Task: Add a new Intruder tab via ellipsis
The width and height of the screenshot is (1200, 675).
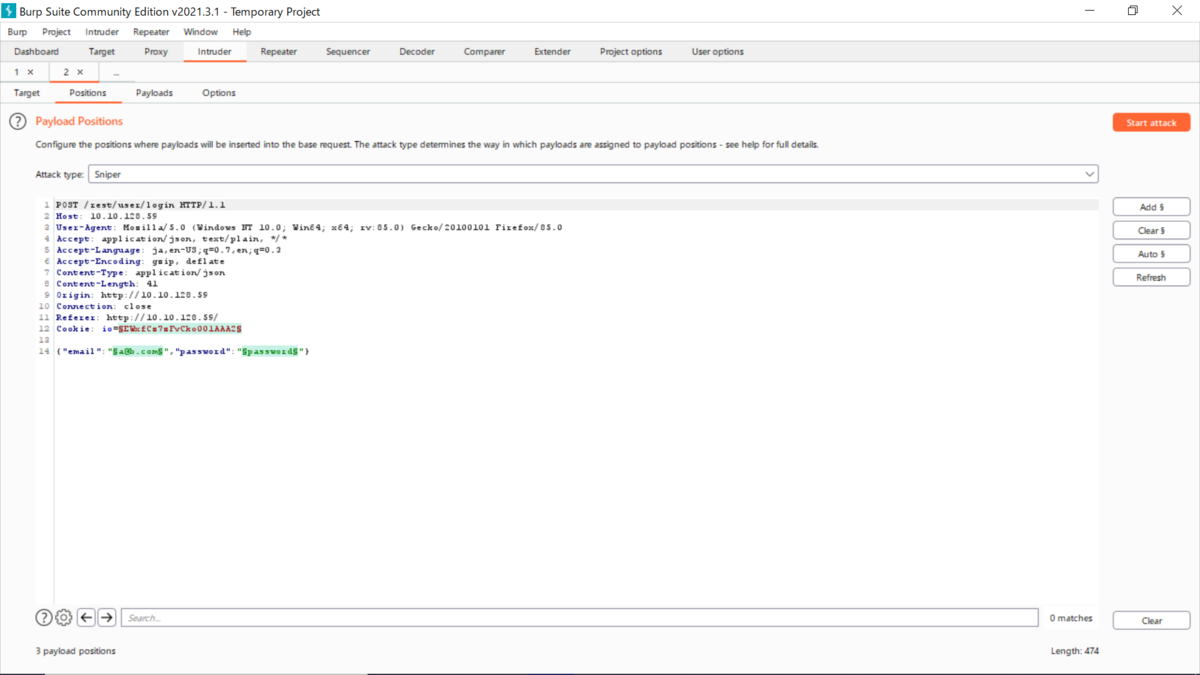Action: click(116, 73)
